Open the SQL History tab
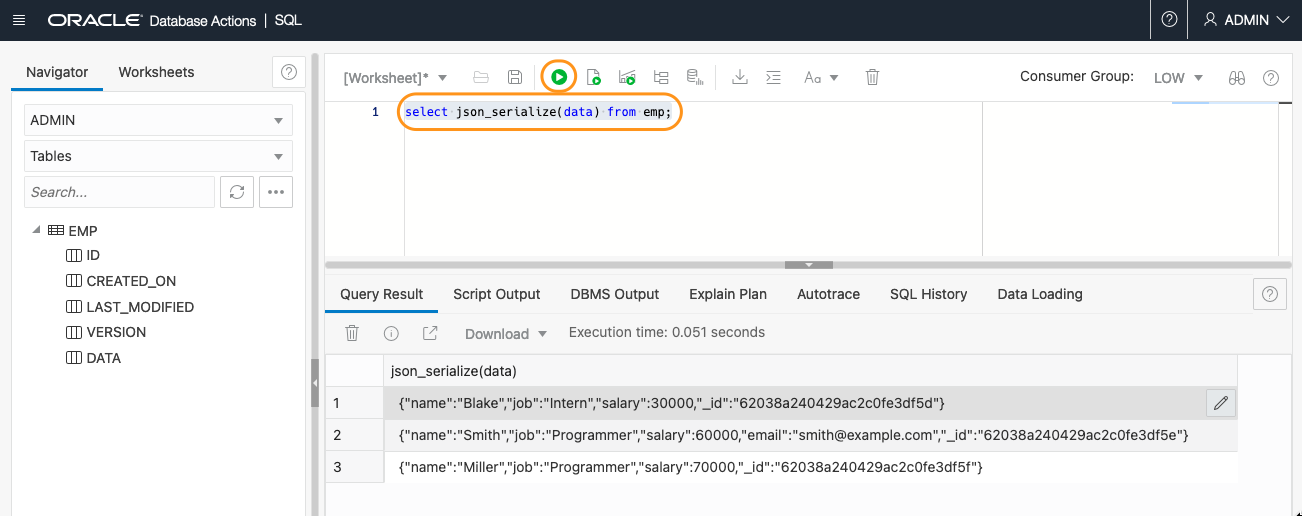This screenshot has width=1302, height=516. (x=928, y=294)
